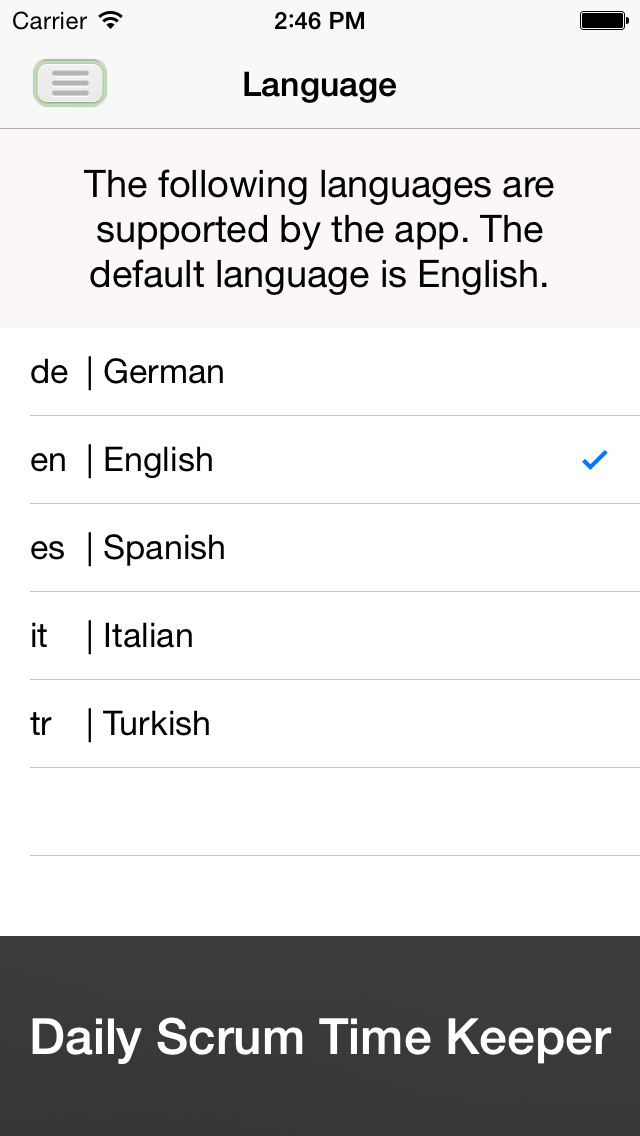Tap the 'tr' language code
Image resolution: width=640 pixels, height=1136 pixels.
point(40,724)
